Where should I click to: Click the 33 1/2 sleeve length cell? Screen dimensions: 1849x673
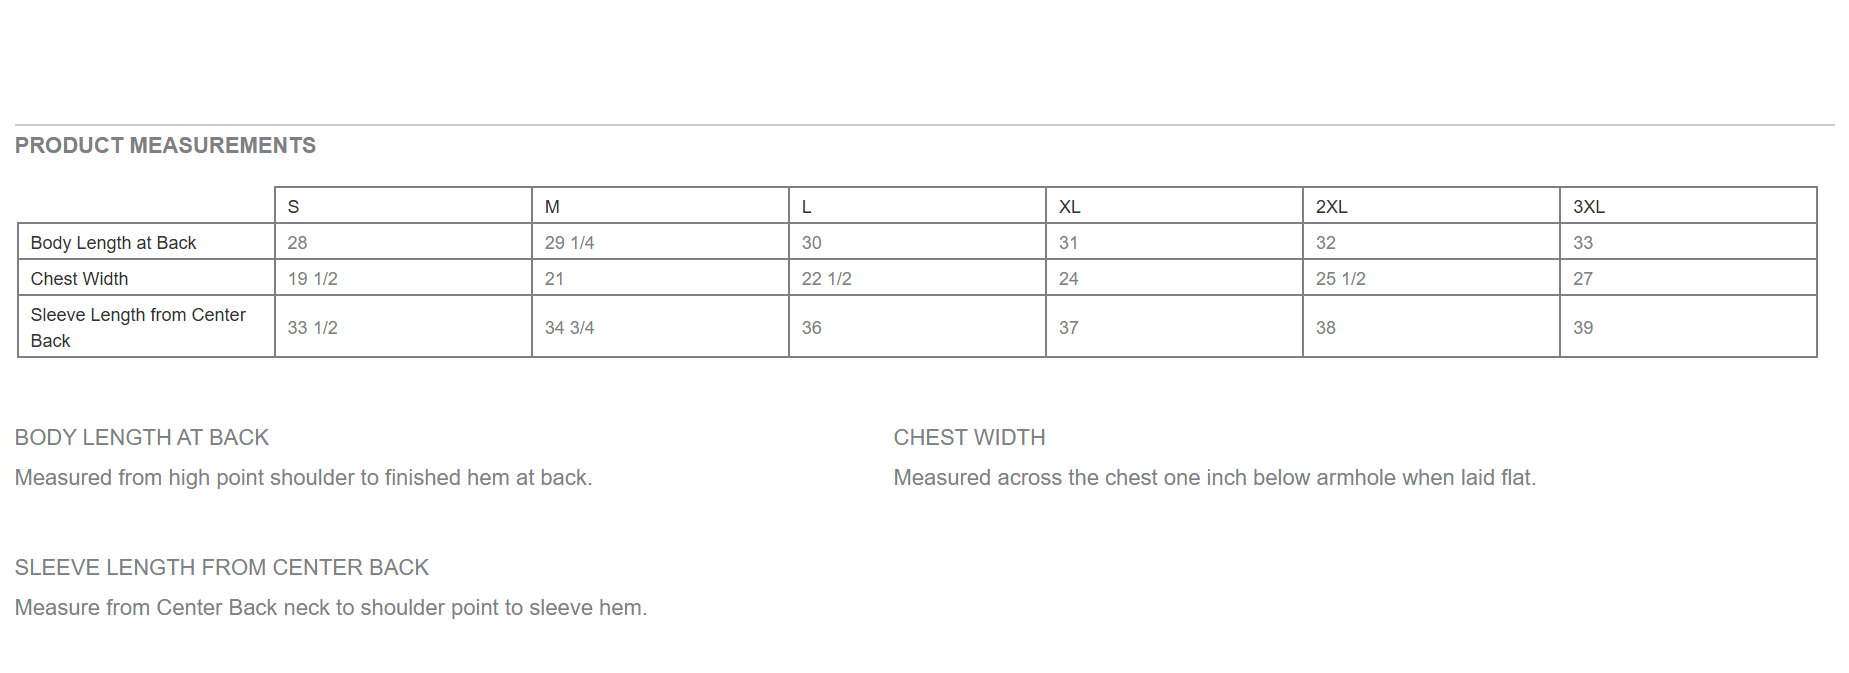(x=312, y=328)
